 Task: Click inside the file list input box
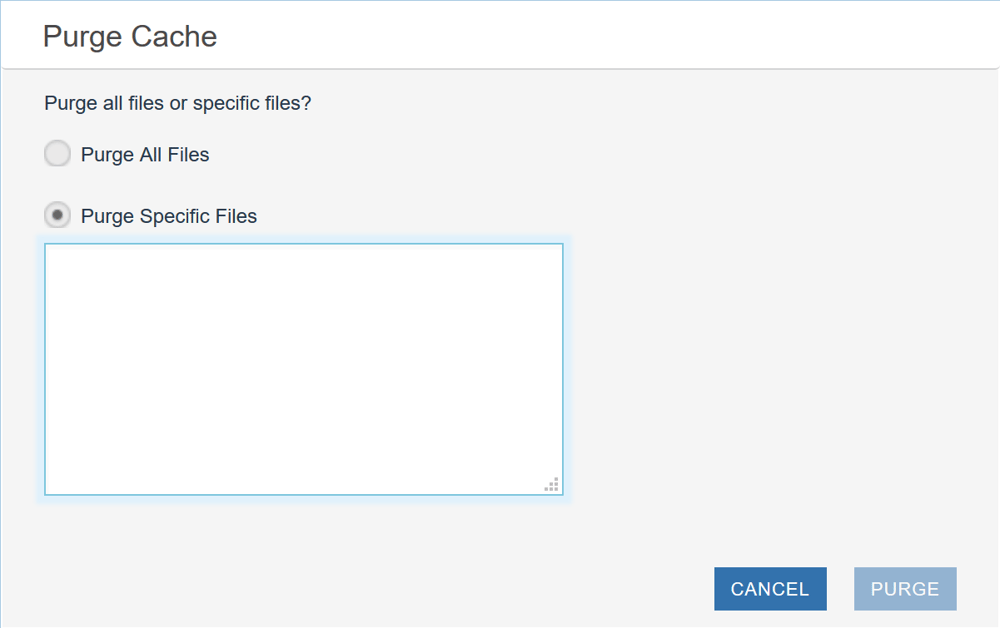(303, 368)
